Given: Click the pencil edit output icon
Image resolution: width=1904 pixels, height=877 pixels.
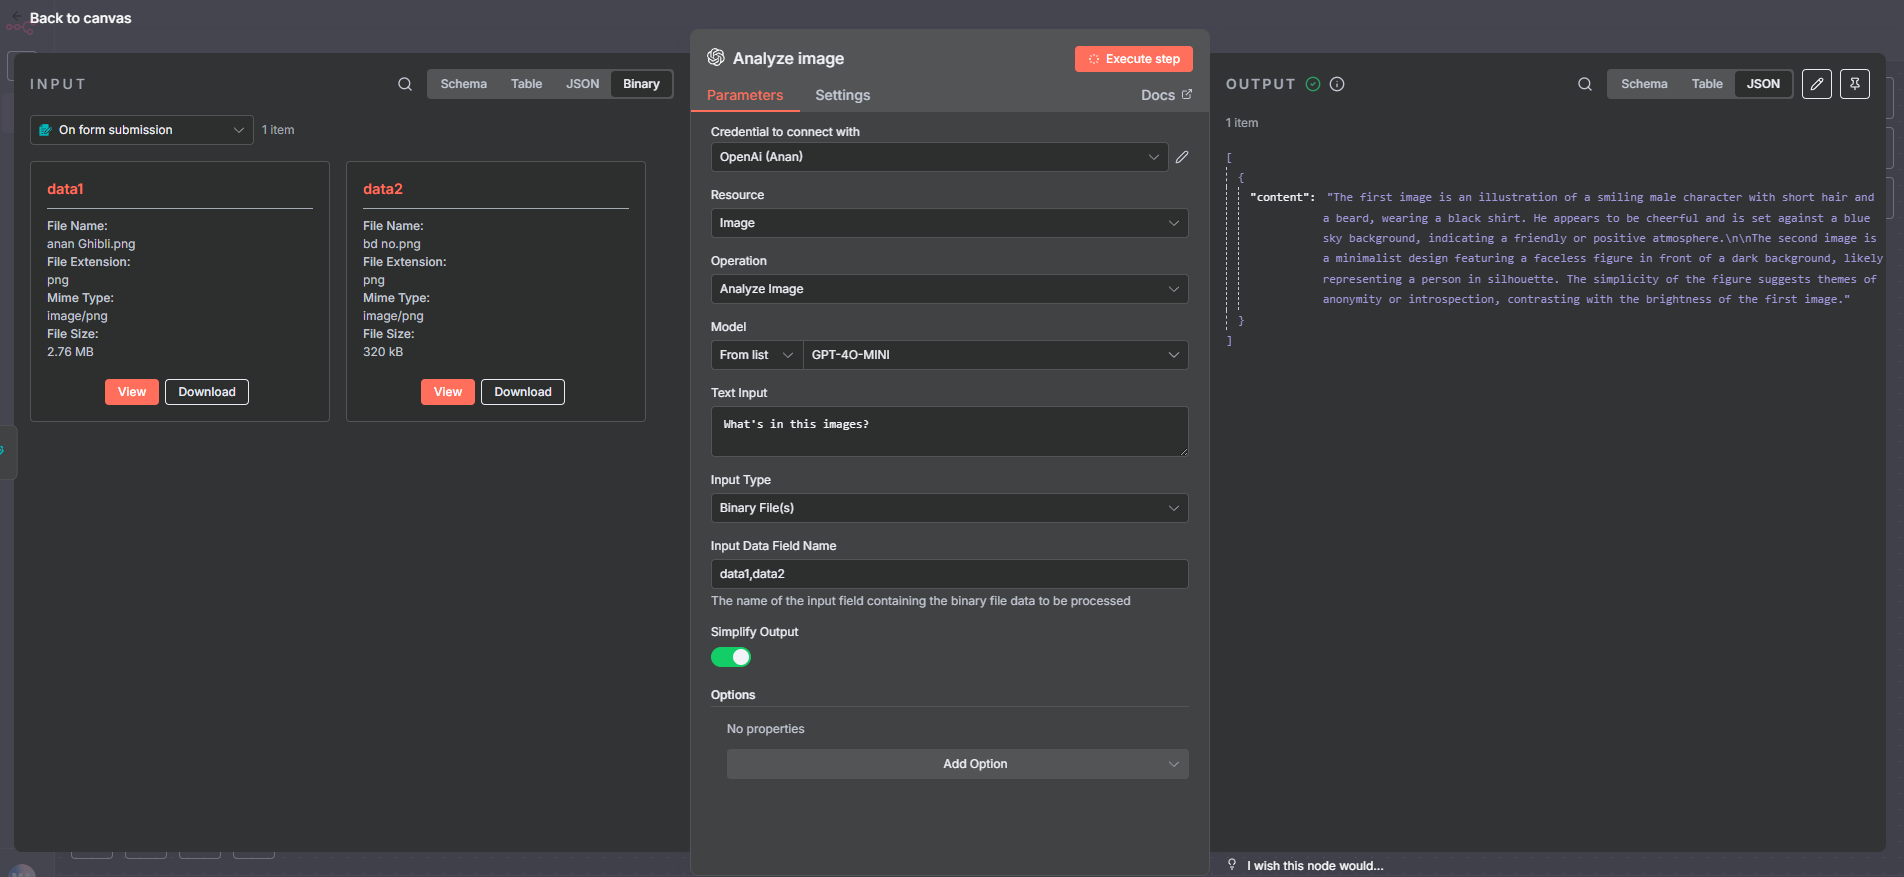Looking at the screenshot, I should (1817, 84).
